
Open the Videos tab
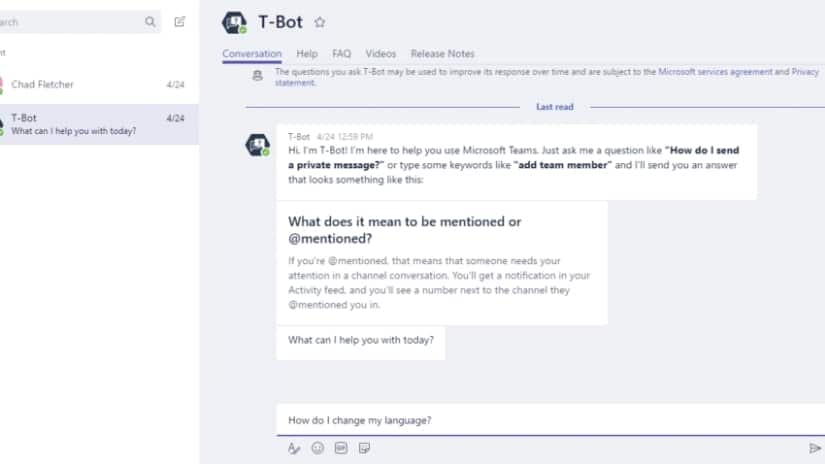click(x=380, y=54)
